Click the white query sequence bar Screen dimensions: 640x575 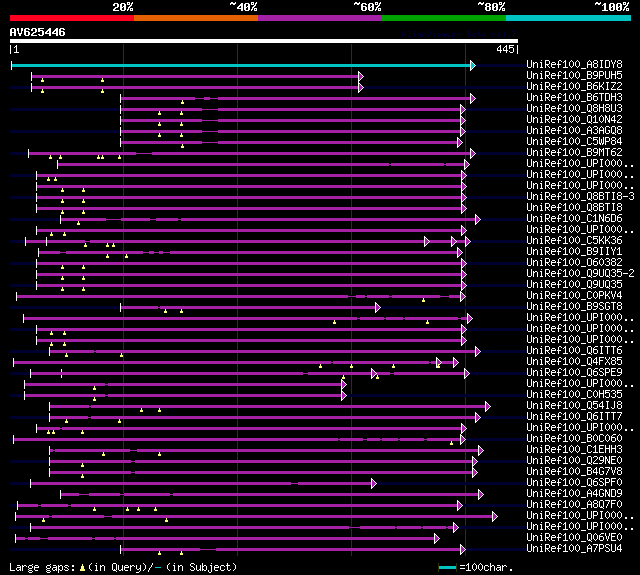[x=264, y=41]
